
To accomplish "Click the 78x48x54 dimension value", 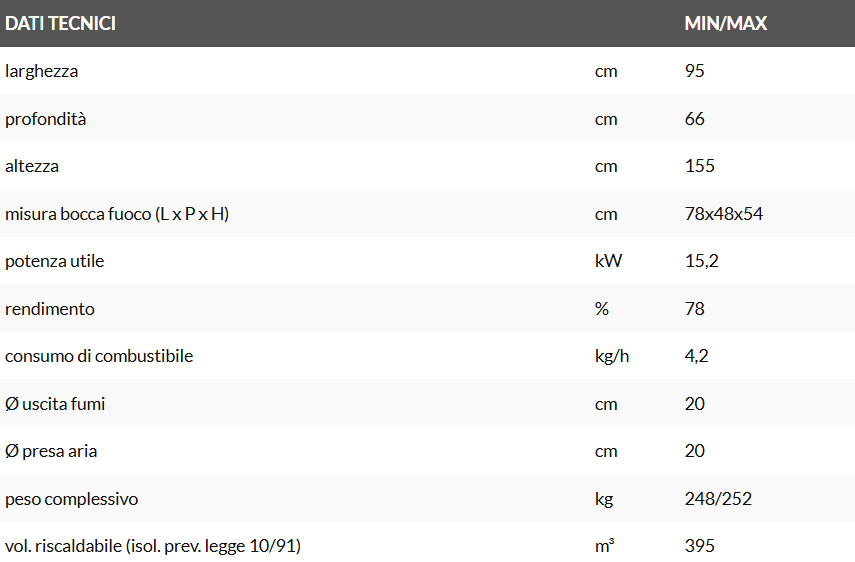I will [x=724, y=214].
